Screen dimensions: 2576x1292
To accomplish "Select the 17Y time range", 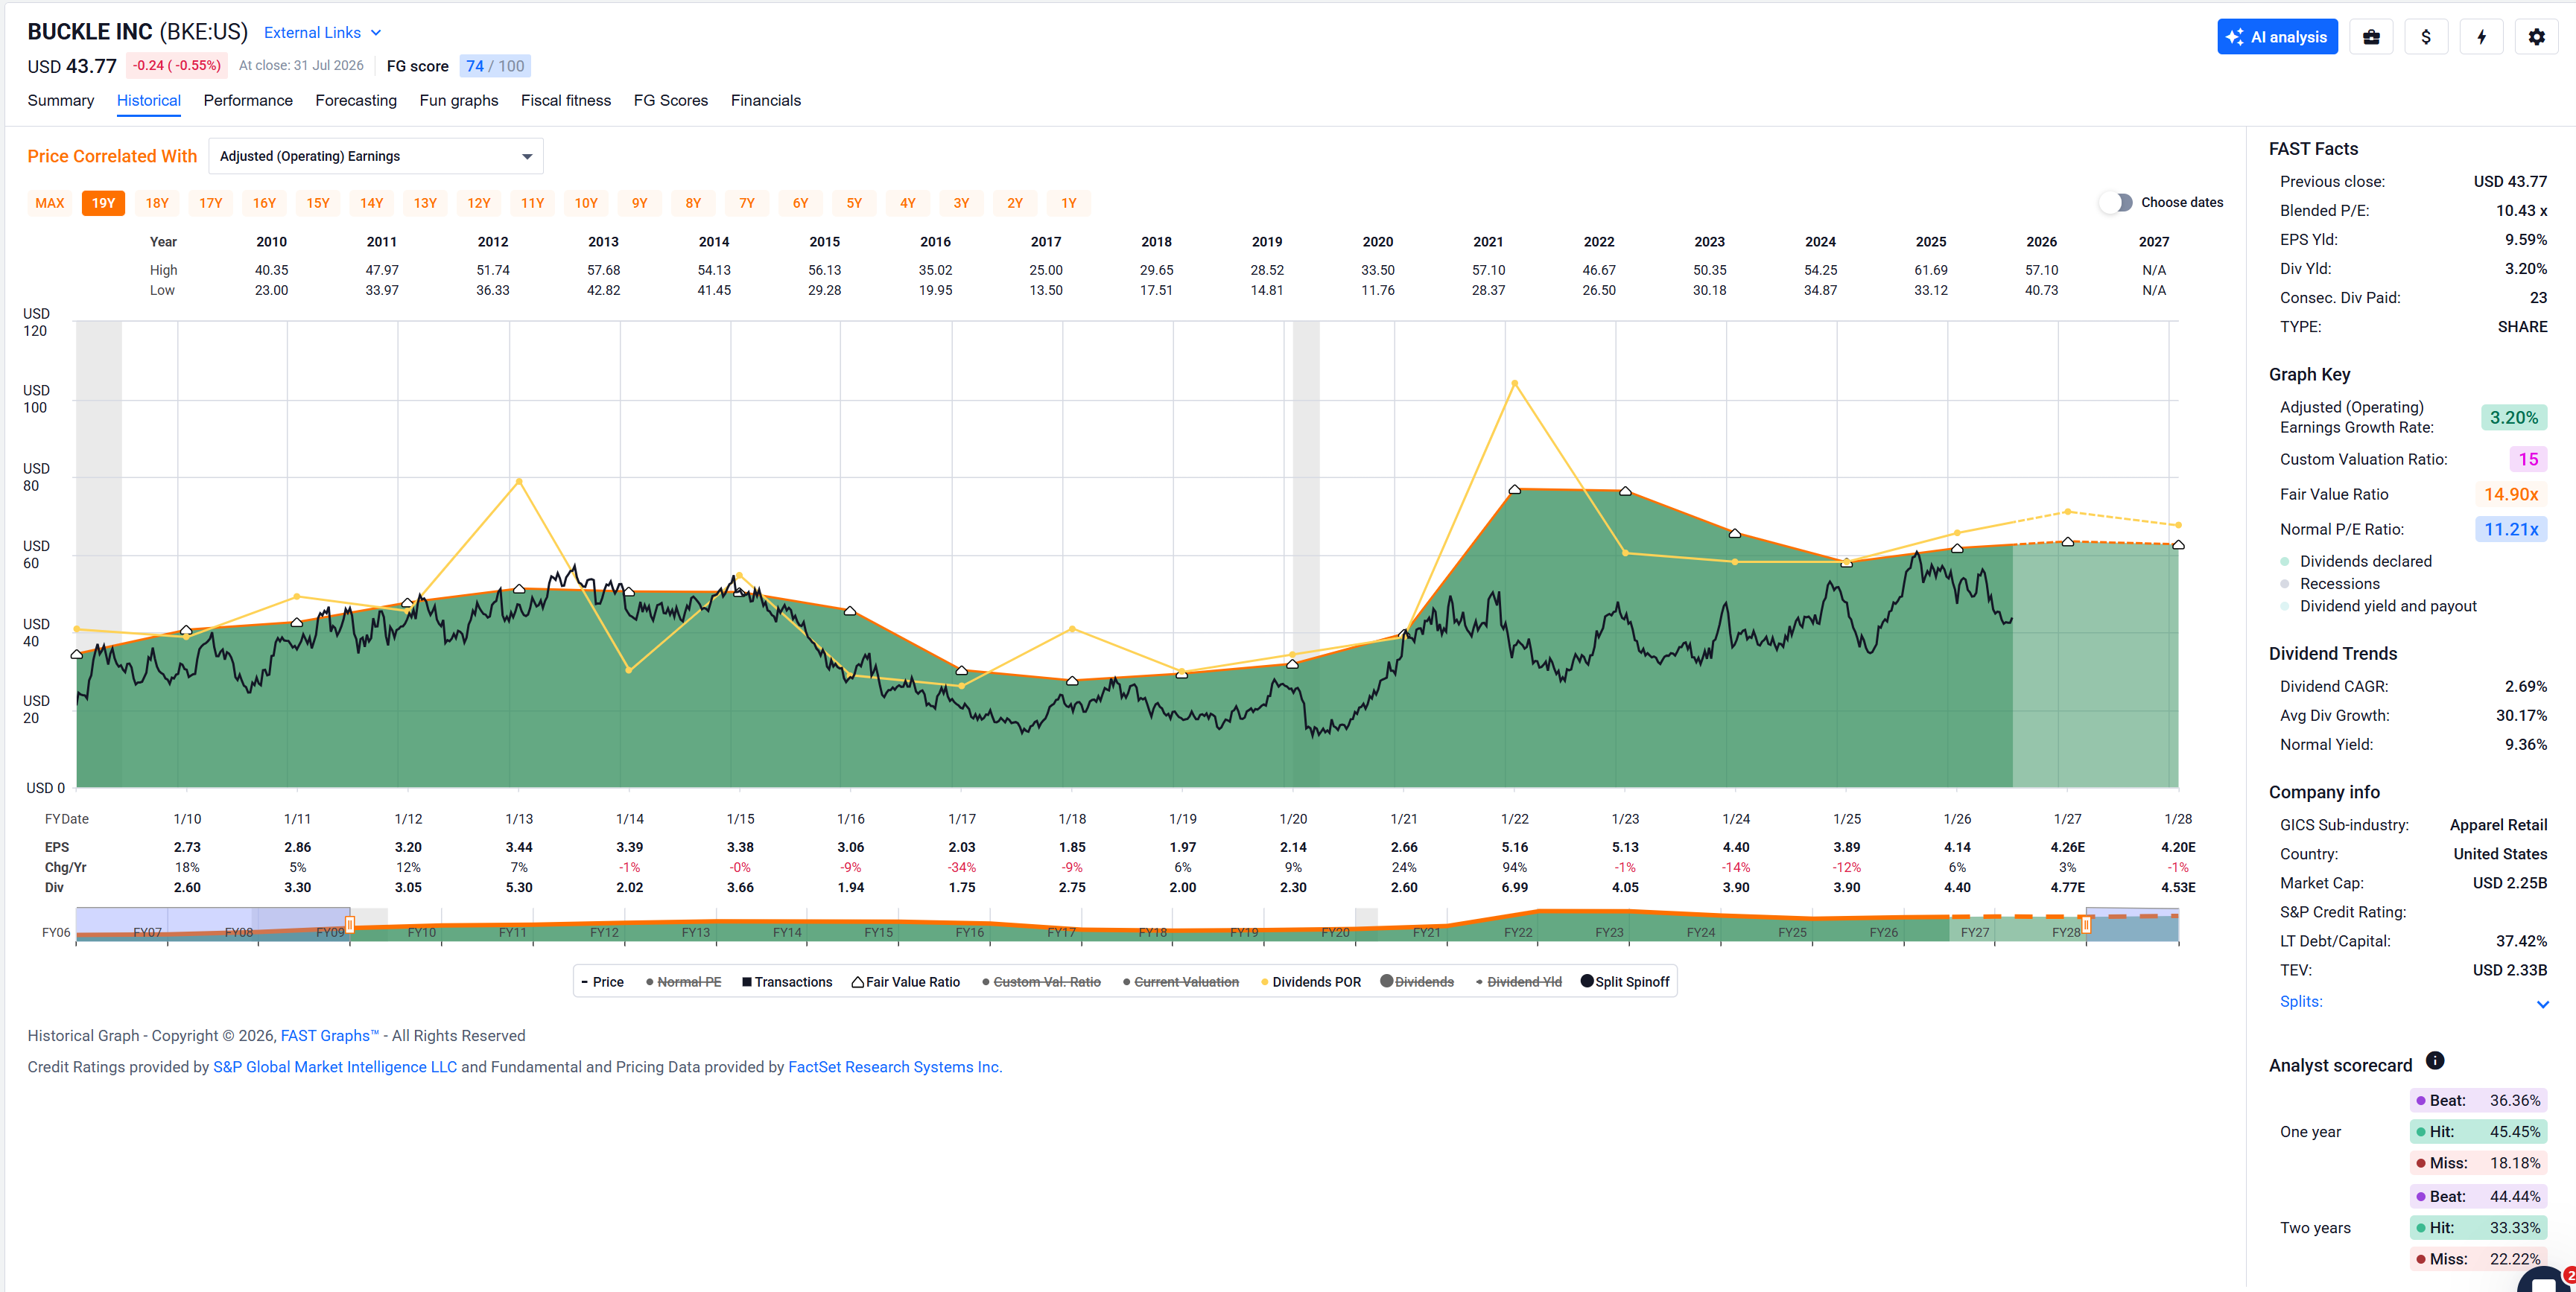I will pyautogui.click(x=211, y=203).
